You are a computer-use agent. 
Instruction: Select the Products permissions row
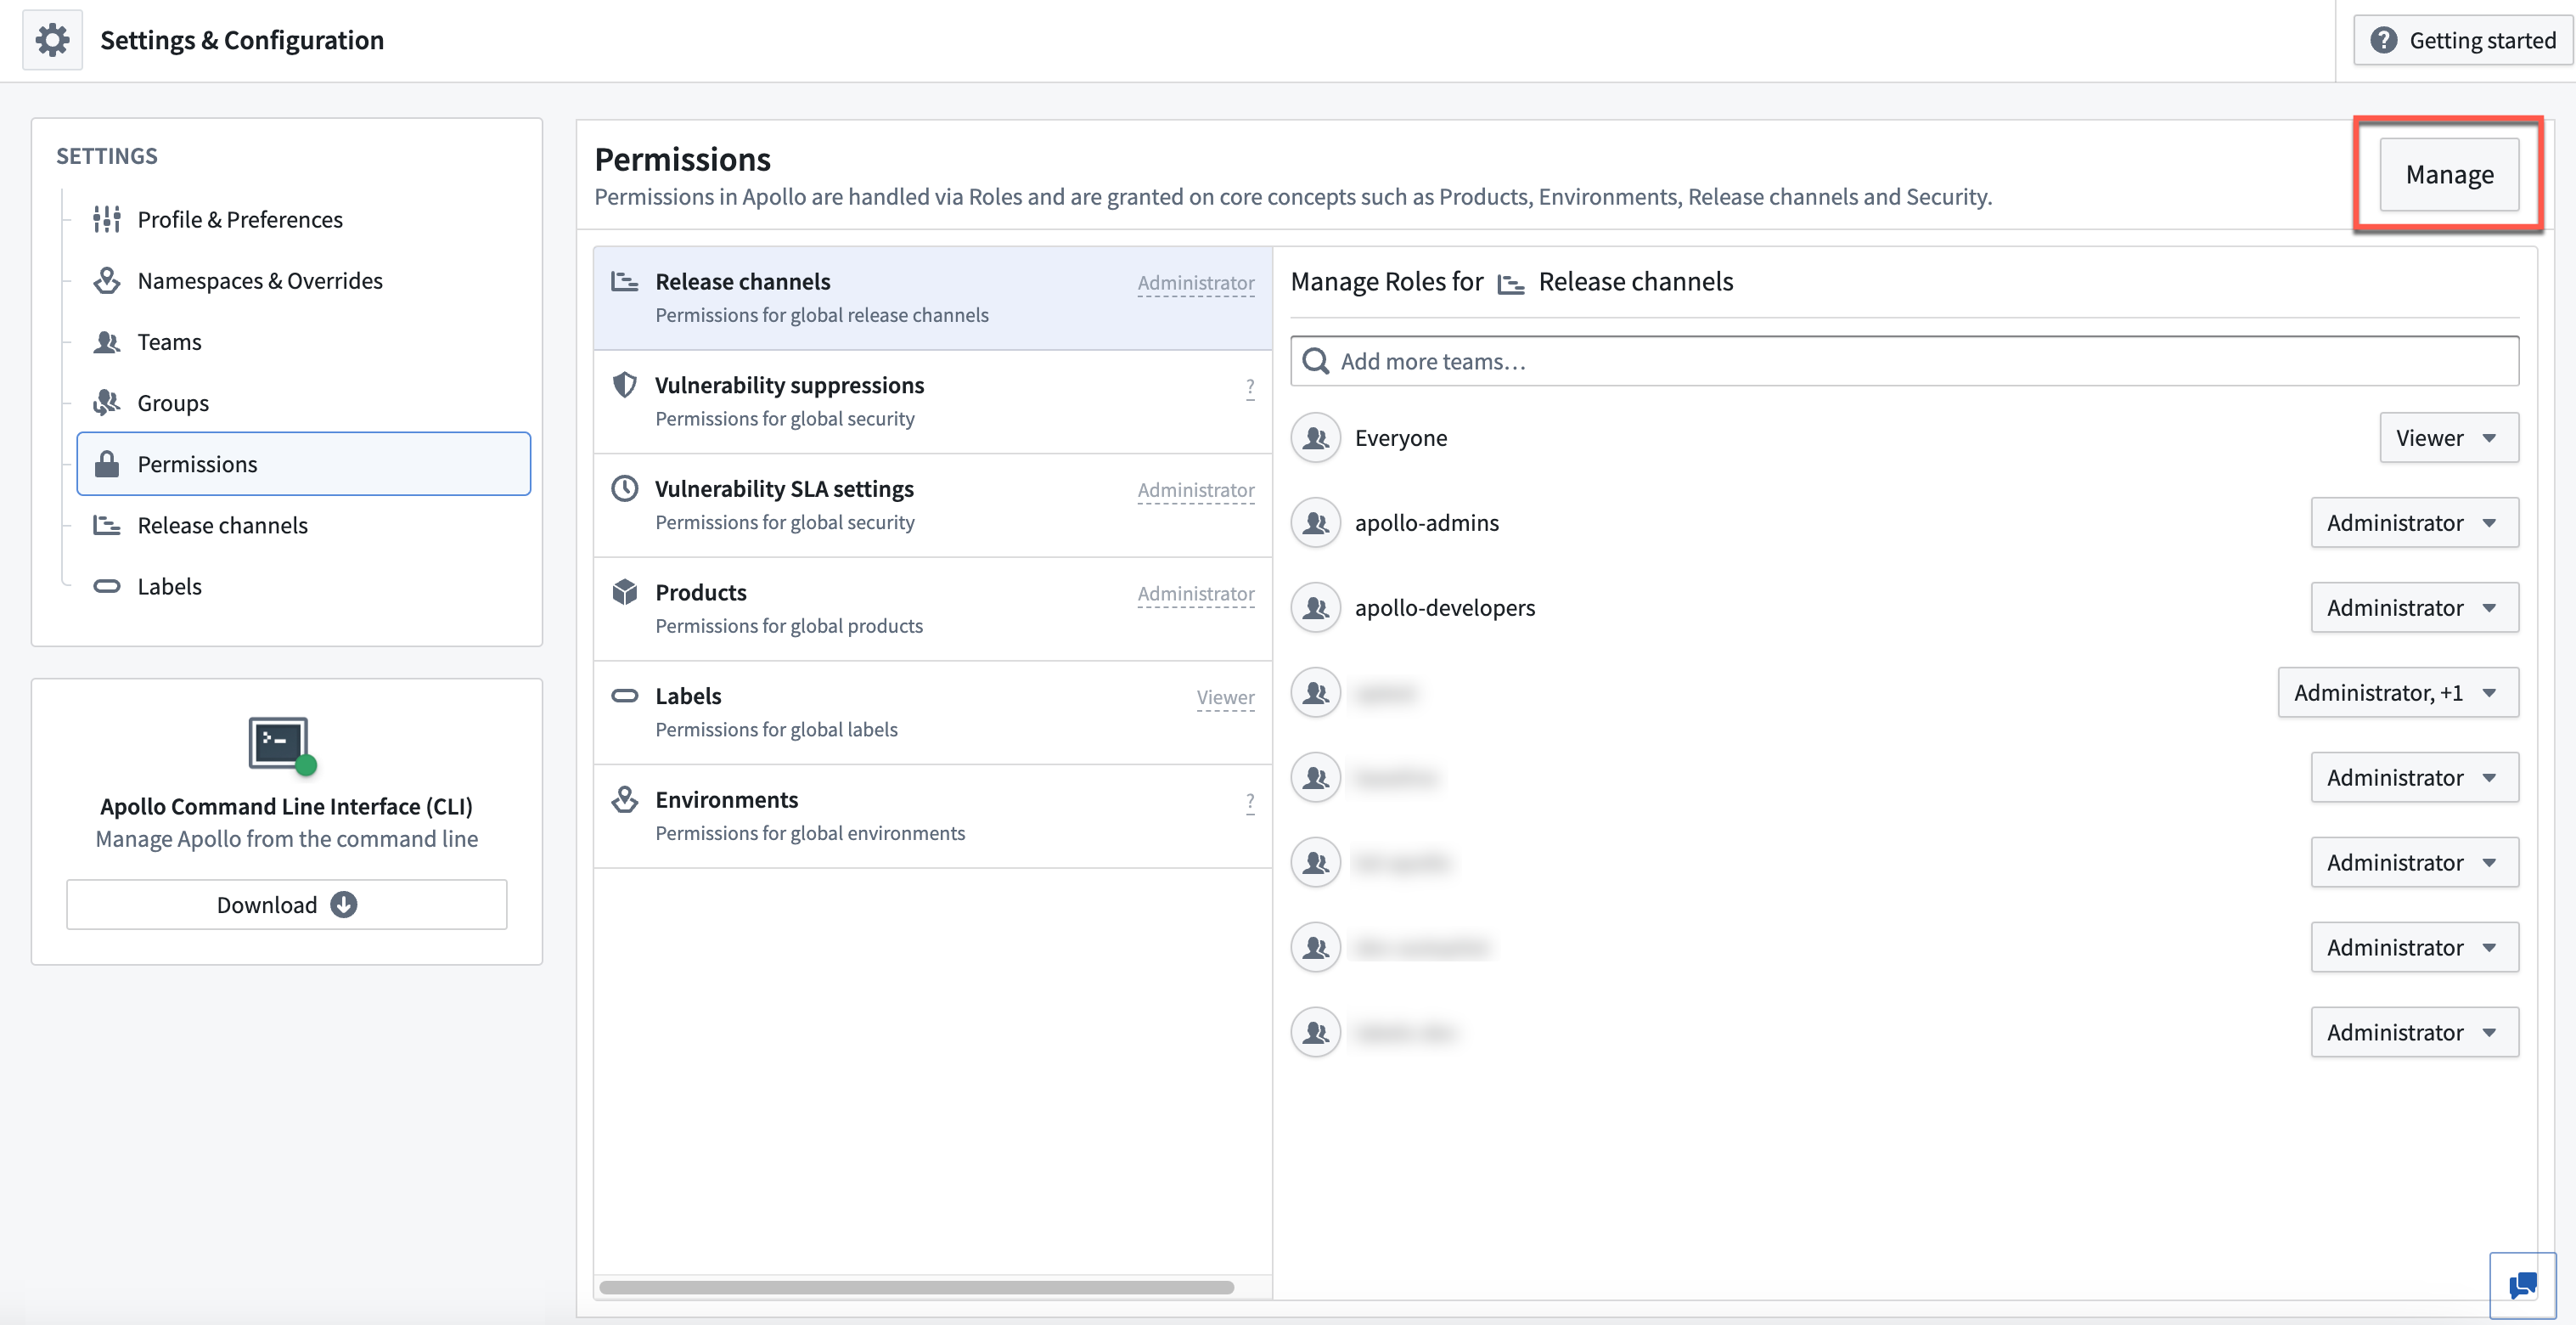(x=932, y=609)
